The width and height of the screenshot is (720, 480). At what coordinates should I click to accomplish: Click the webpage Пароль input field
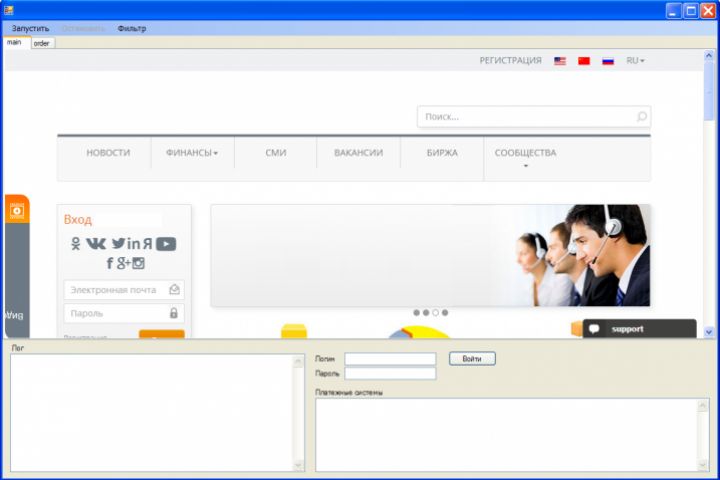coord(124,313)
